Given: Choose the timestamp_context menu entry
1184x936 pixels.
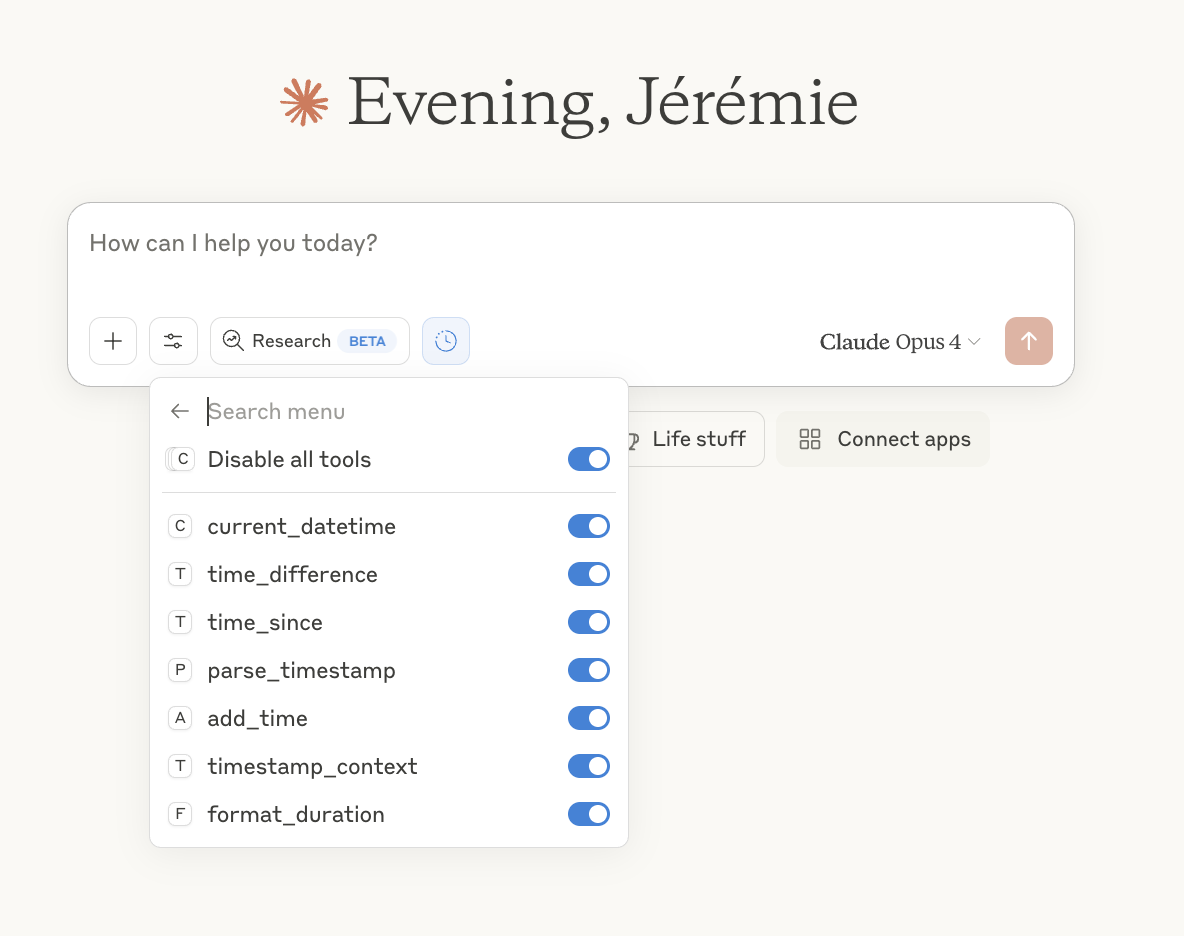Looking at the screenshot, I should click(312, 766).
